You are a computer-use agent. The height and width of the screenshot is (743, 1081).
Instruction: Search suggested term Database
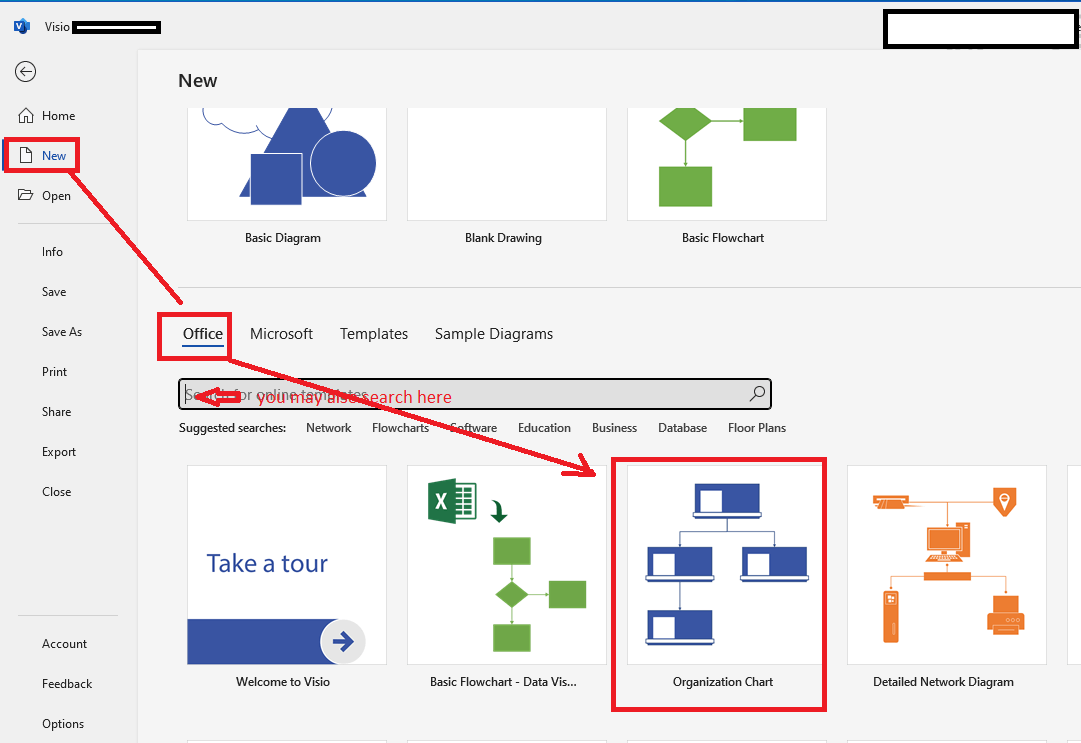coord(683,428)
